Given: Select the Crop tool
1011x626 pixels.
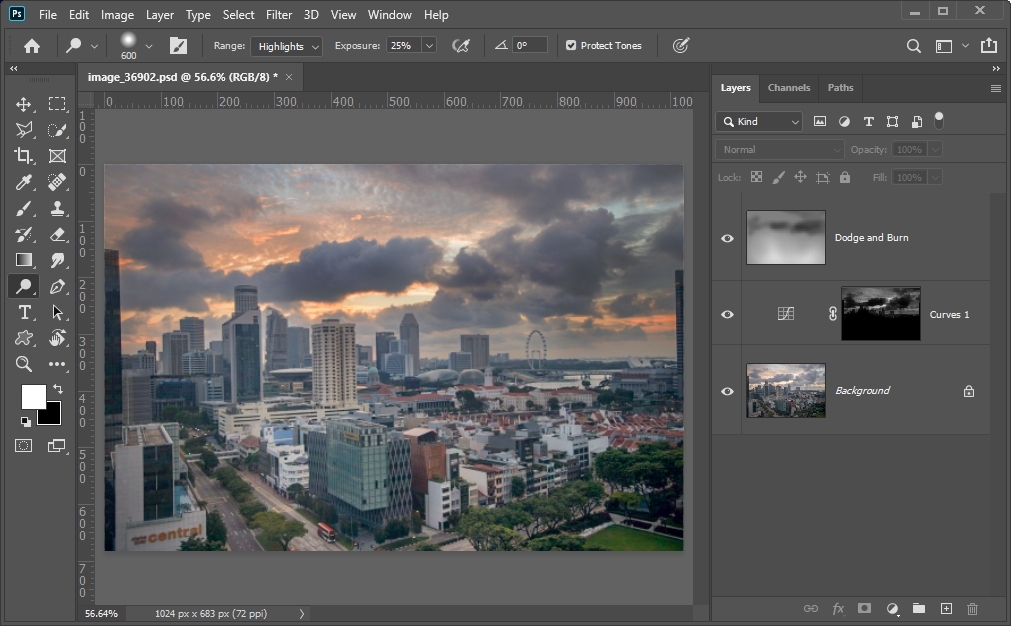Looking at the screenshot, I should [x=24, y=155].
